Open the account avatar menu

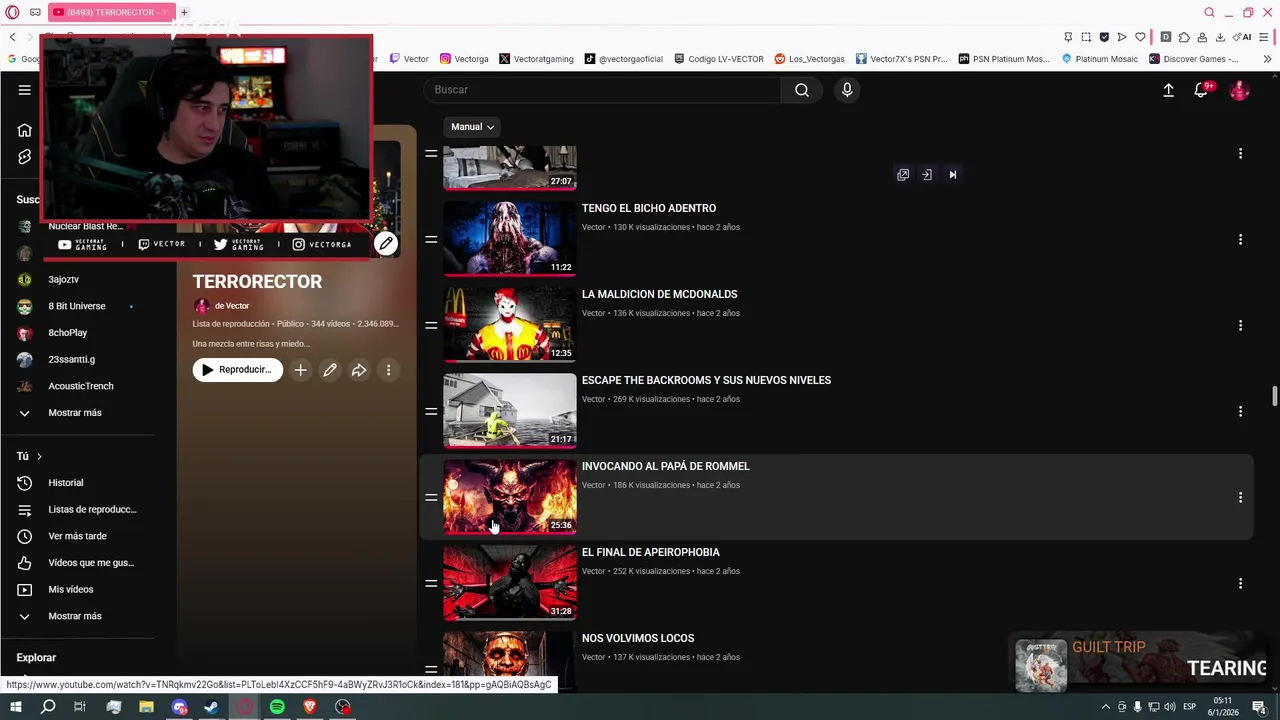pos(1240,90)
